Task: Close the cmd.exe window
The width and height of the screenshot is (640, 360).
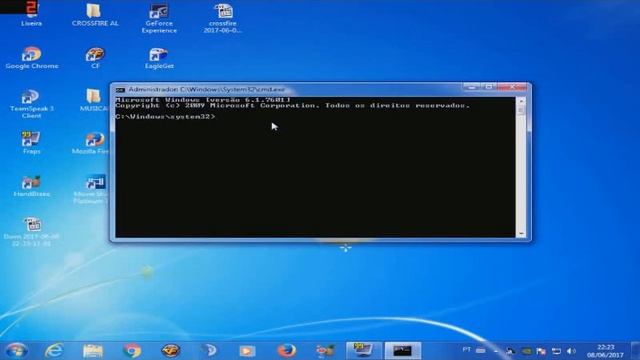Action: pos(513,87)
